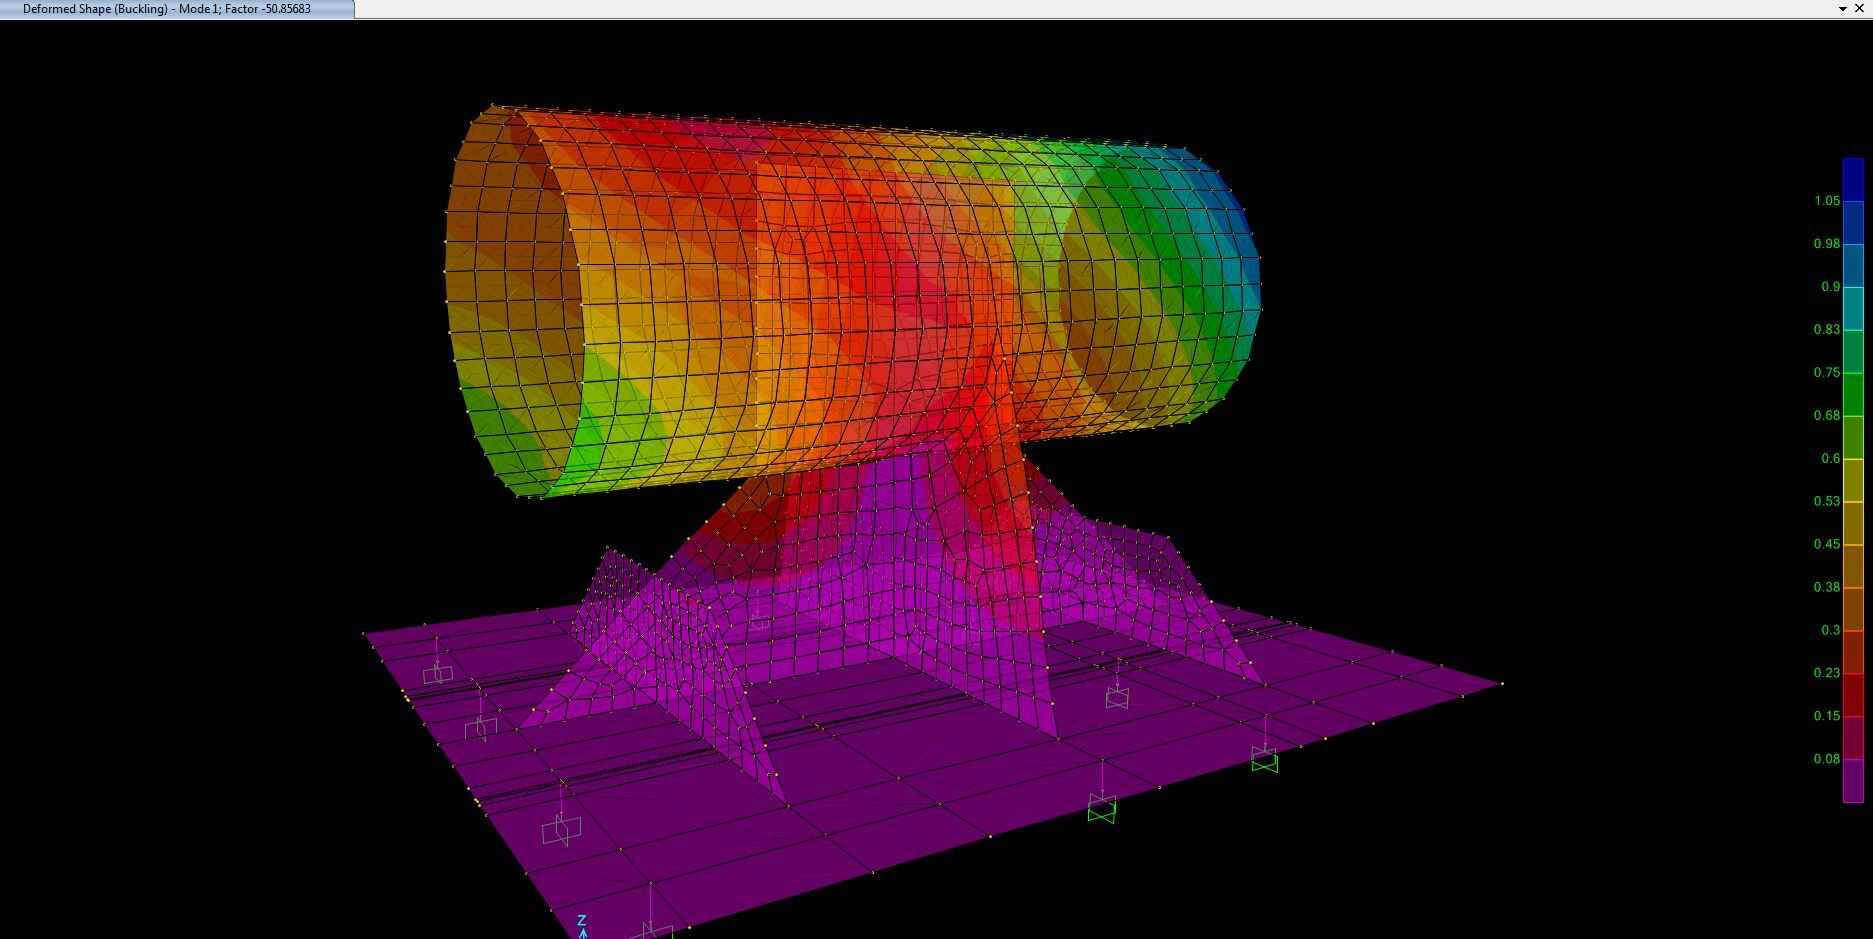Click the second gray support on left edge
This screenshot has height=939, width=1873.
[x=481, y=727]
